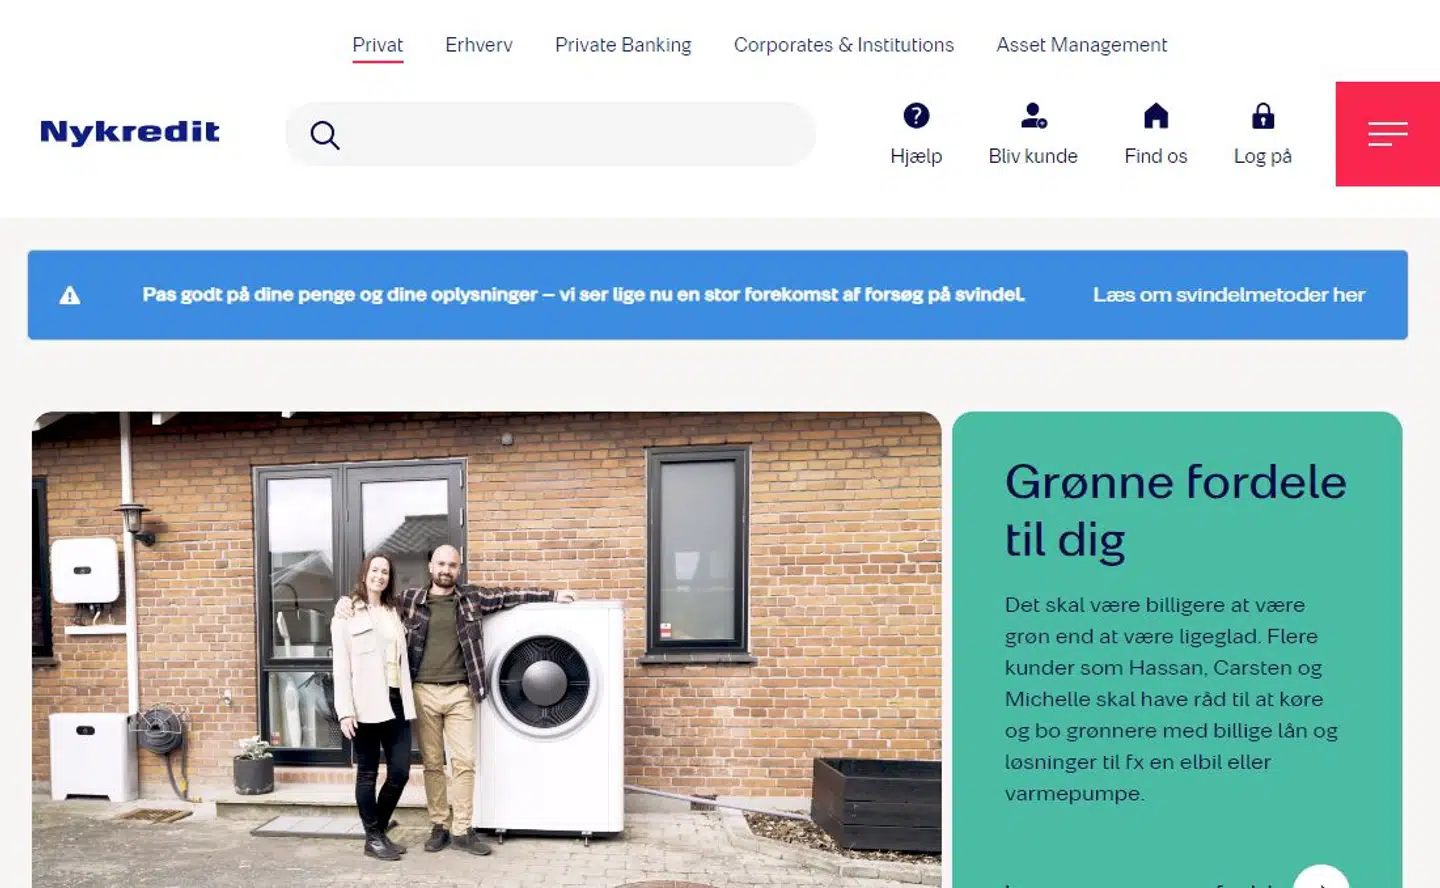1440x888 pixels.
Task: Go to Corporates & Institutions
Action: [x=844, y=45]
